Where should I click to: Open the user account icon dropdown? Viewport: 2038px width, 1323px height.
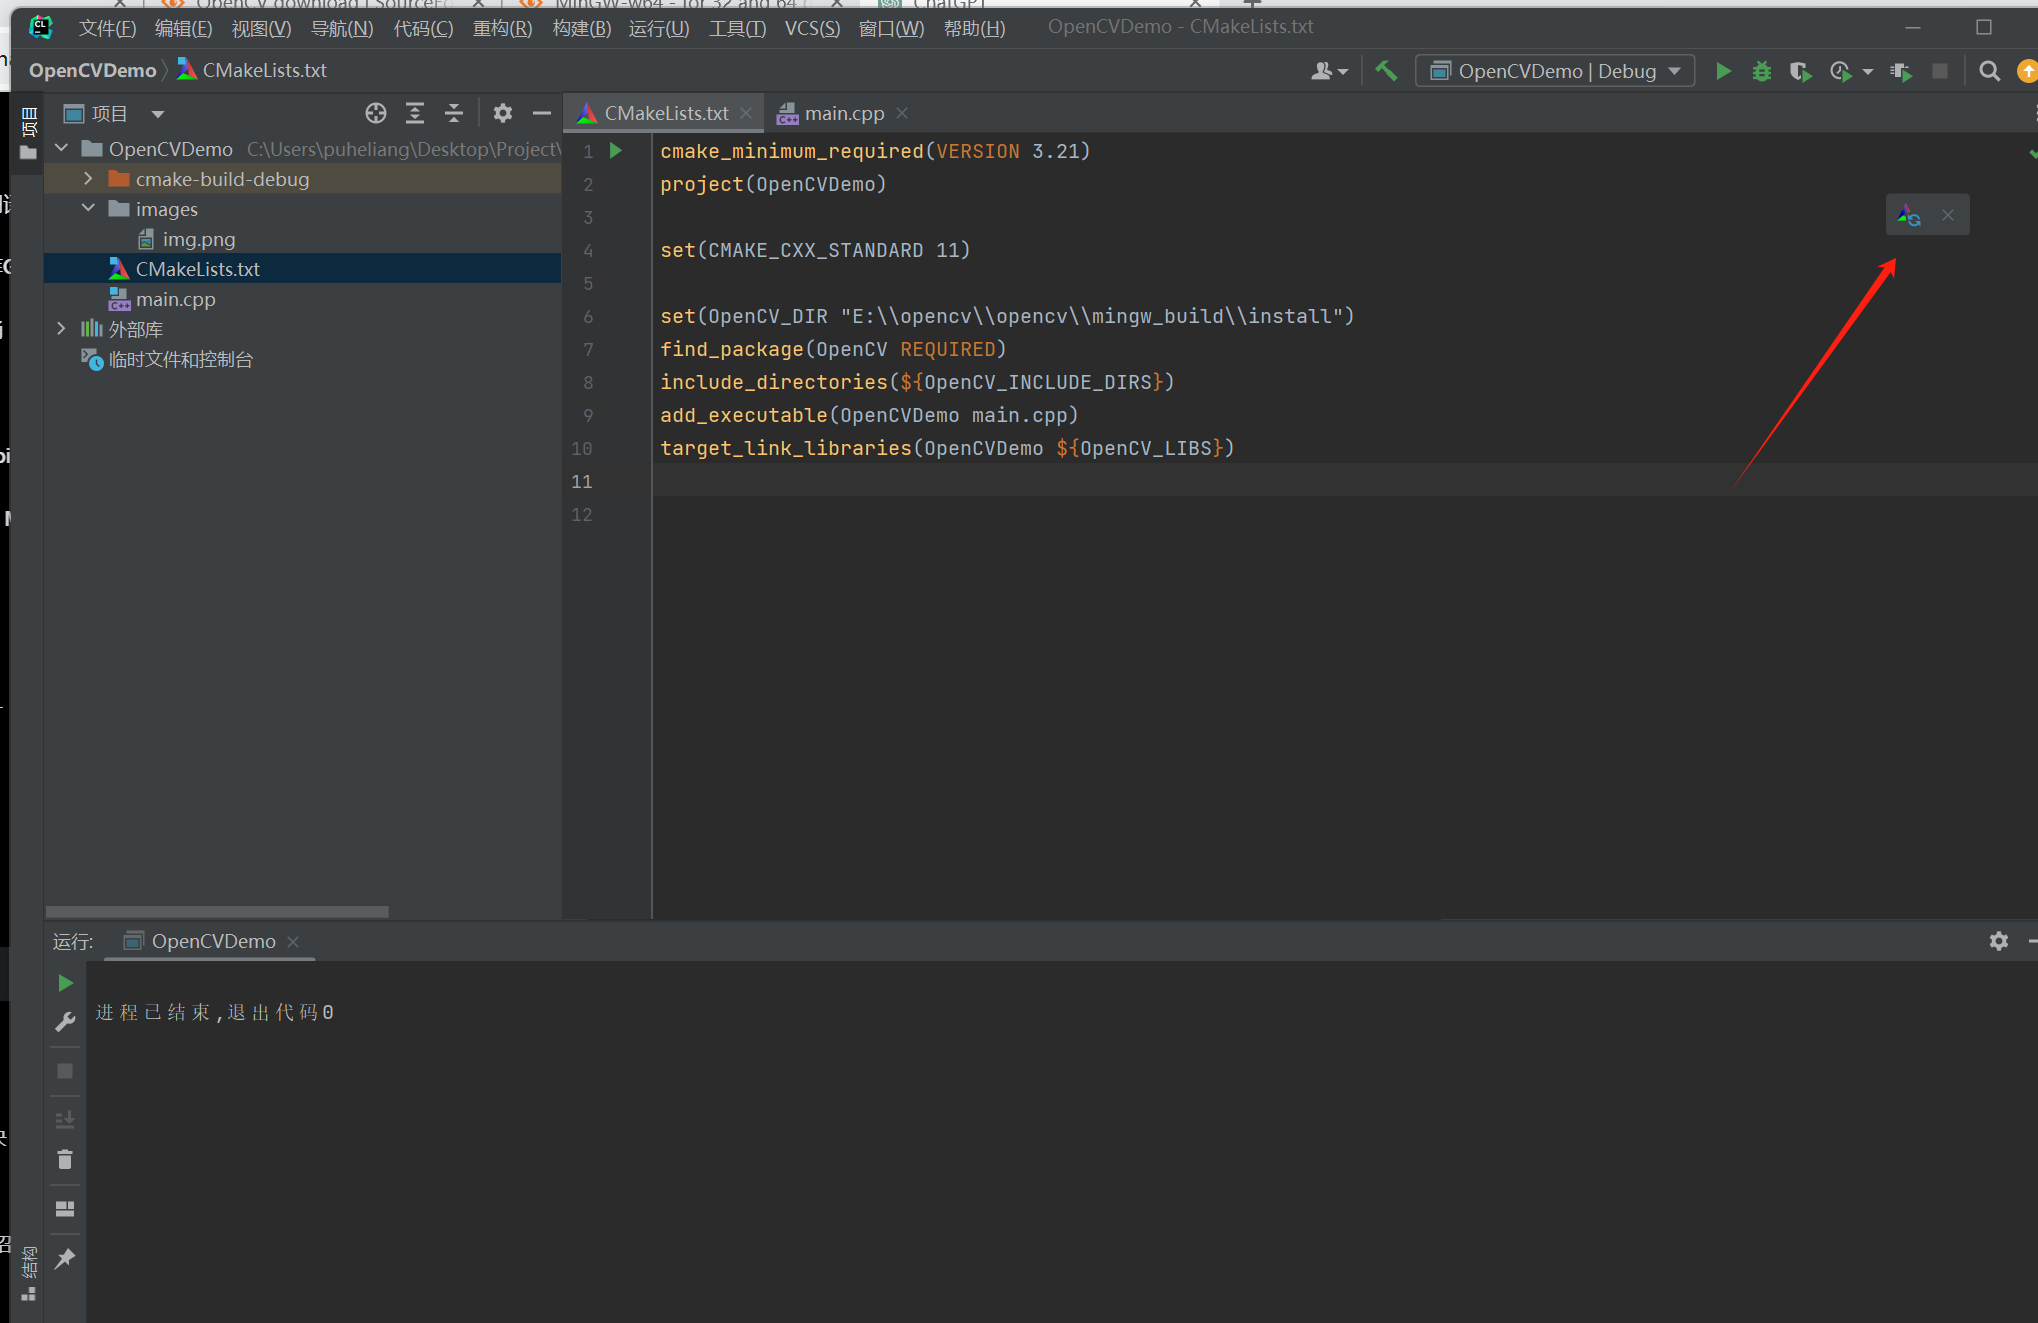[x=1330, y=71]
